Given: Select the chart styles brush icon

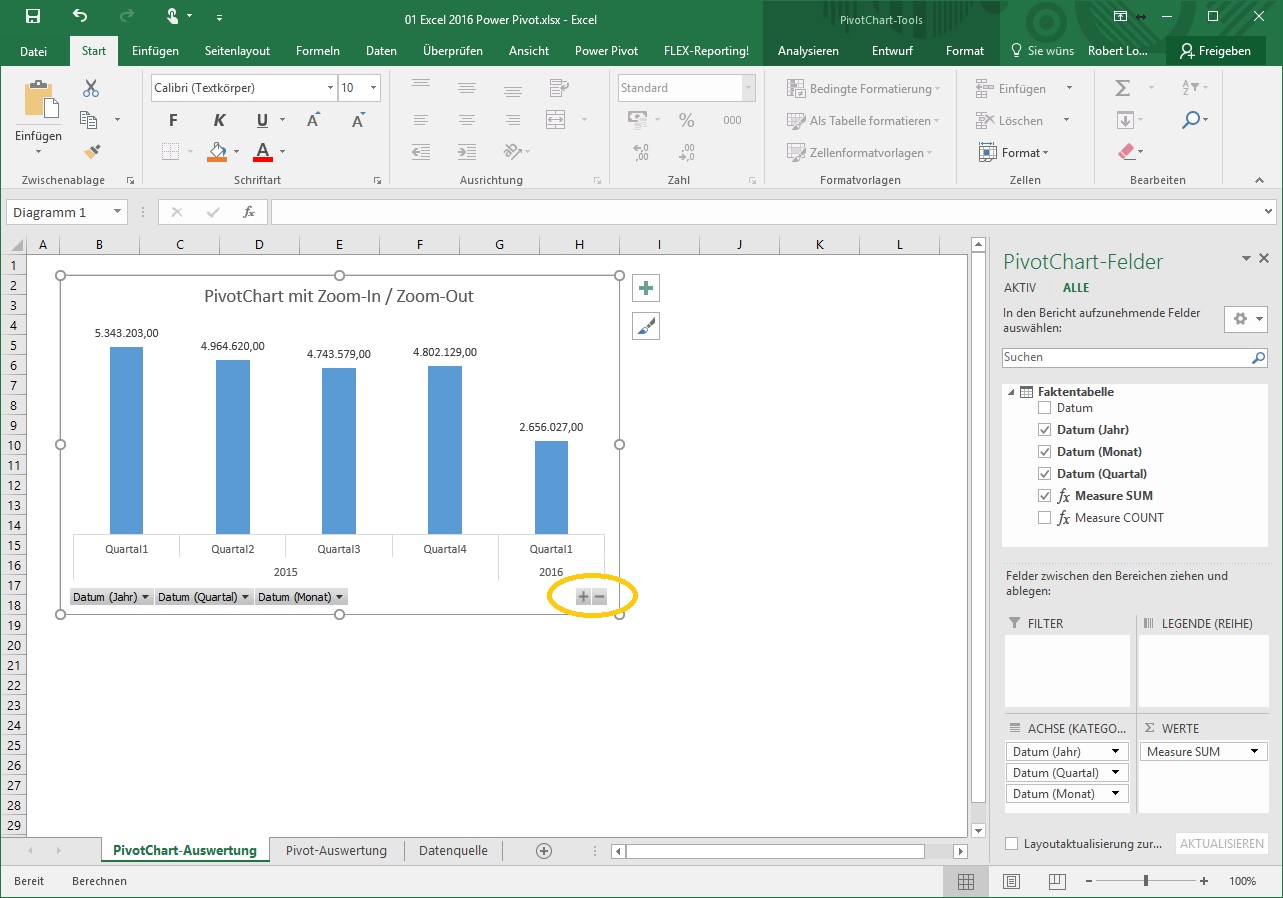Looking at the screenshot, I should pyautogui.click(x=645, y=325).
